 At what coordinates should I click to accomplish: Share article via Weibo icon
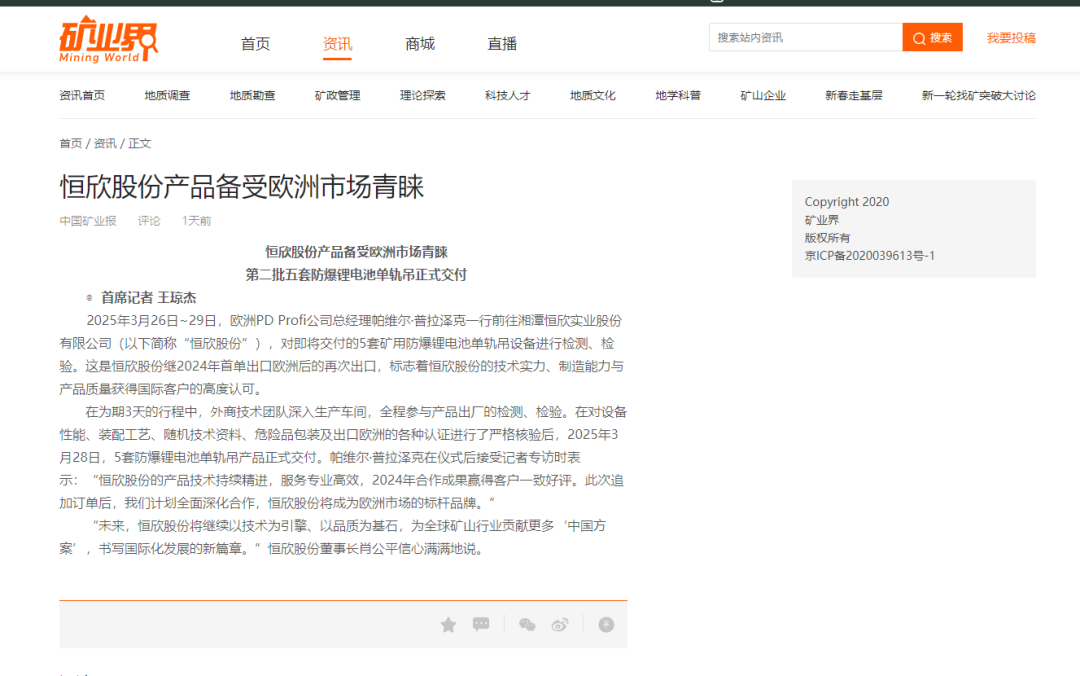pyautogui.click(x=560, y=625)
